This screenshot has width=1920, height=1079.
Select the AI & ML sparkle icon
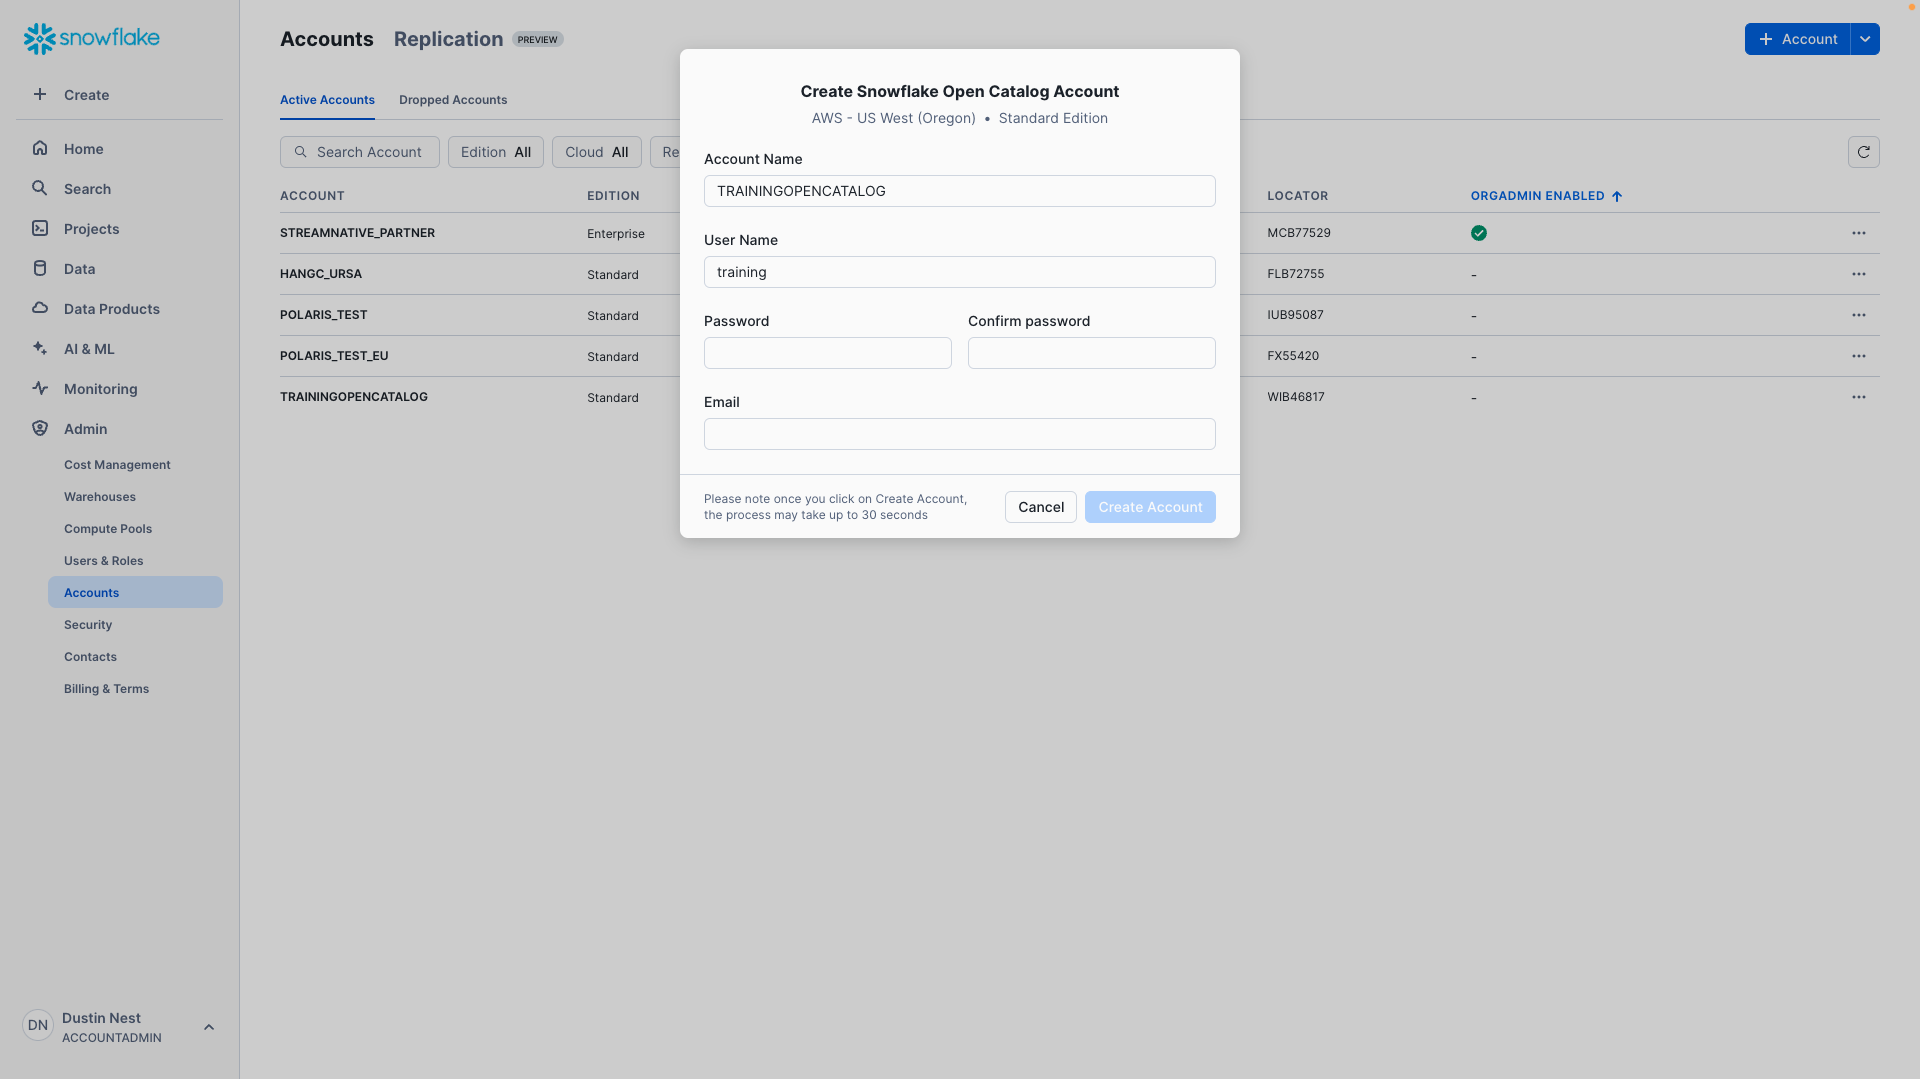[40, 348]
